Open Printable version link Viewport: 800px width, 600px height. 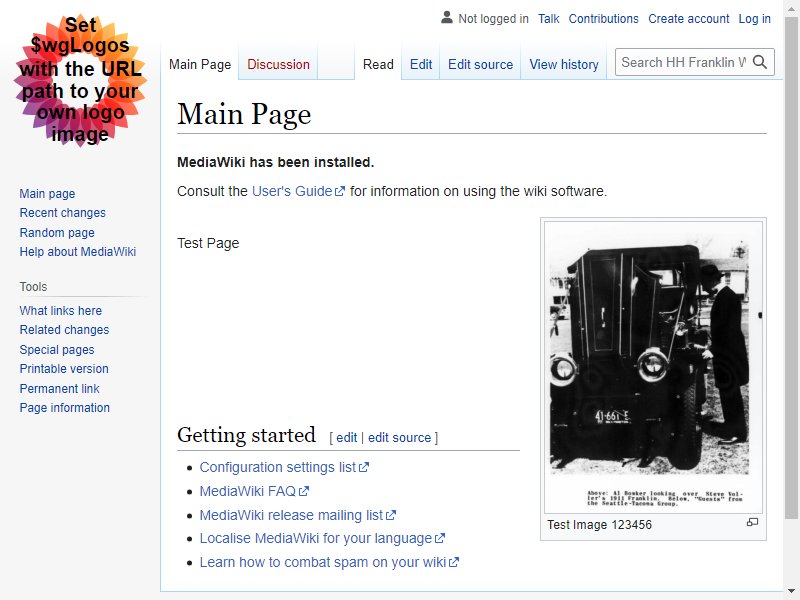click(x=64, y=369)
